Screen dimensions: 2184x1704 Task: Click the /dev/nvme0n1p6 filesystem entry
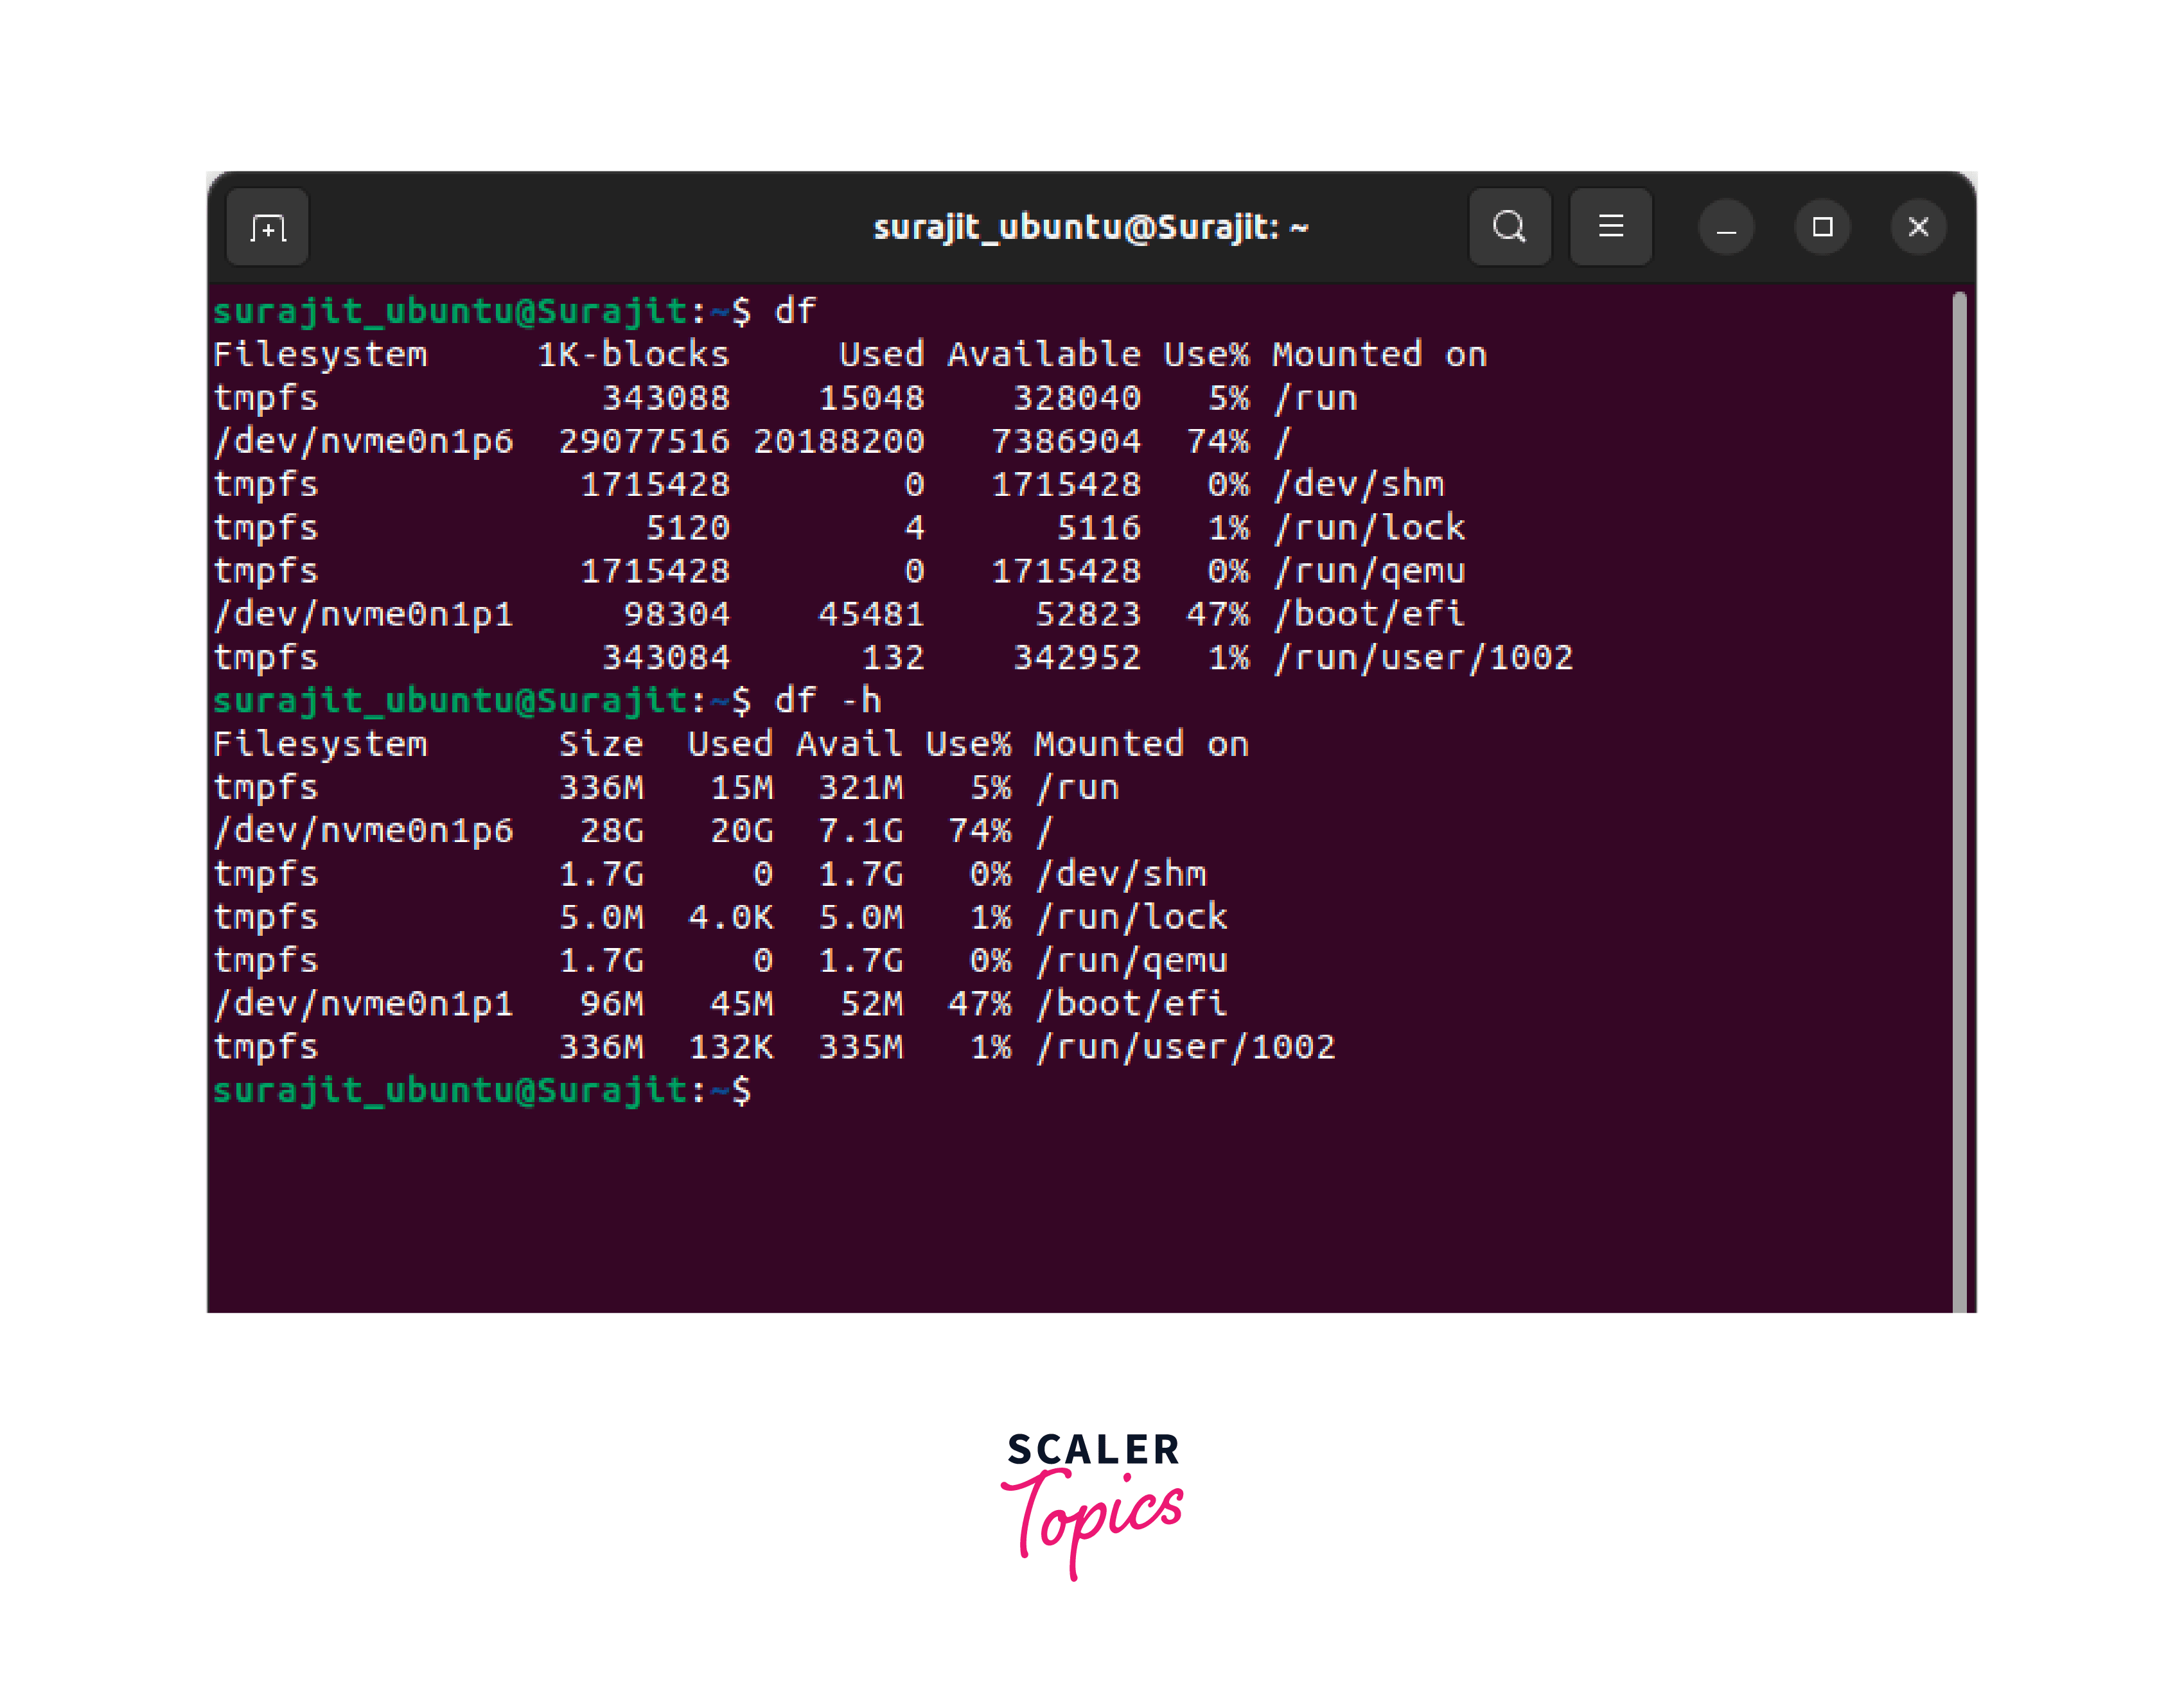point(365,440)
